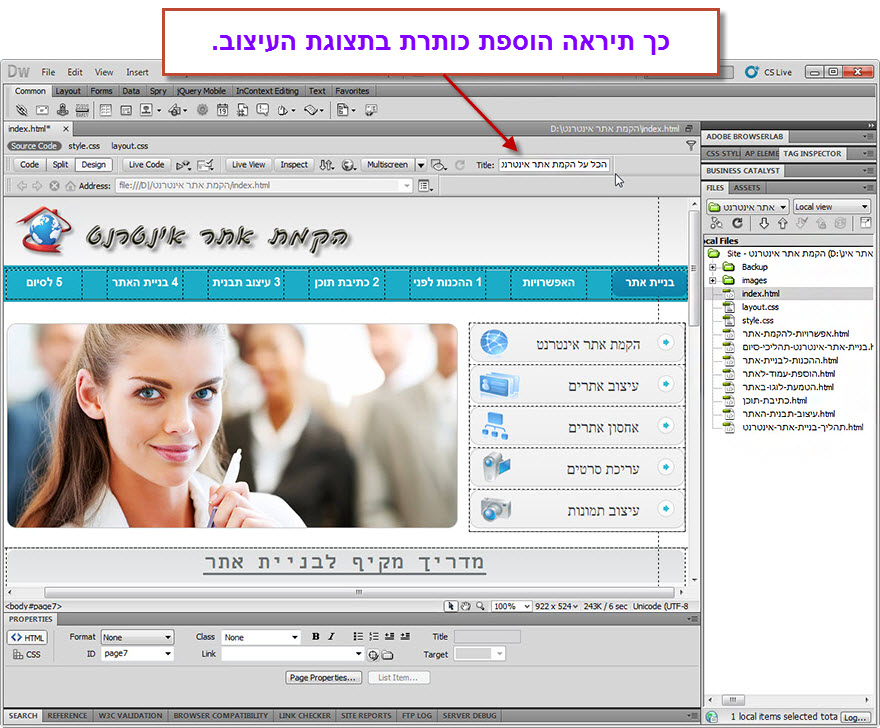The height and width of the screenshot is (728, 880).
Task: Toggle bold formatting in Properties
Action: 314,638
